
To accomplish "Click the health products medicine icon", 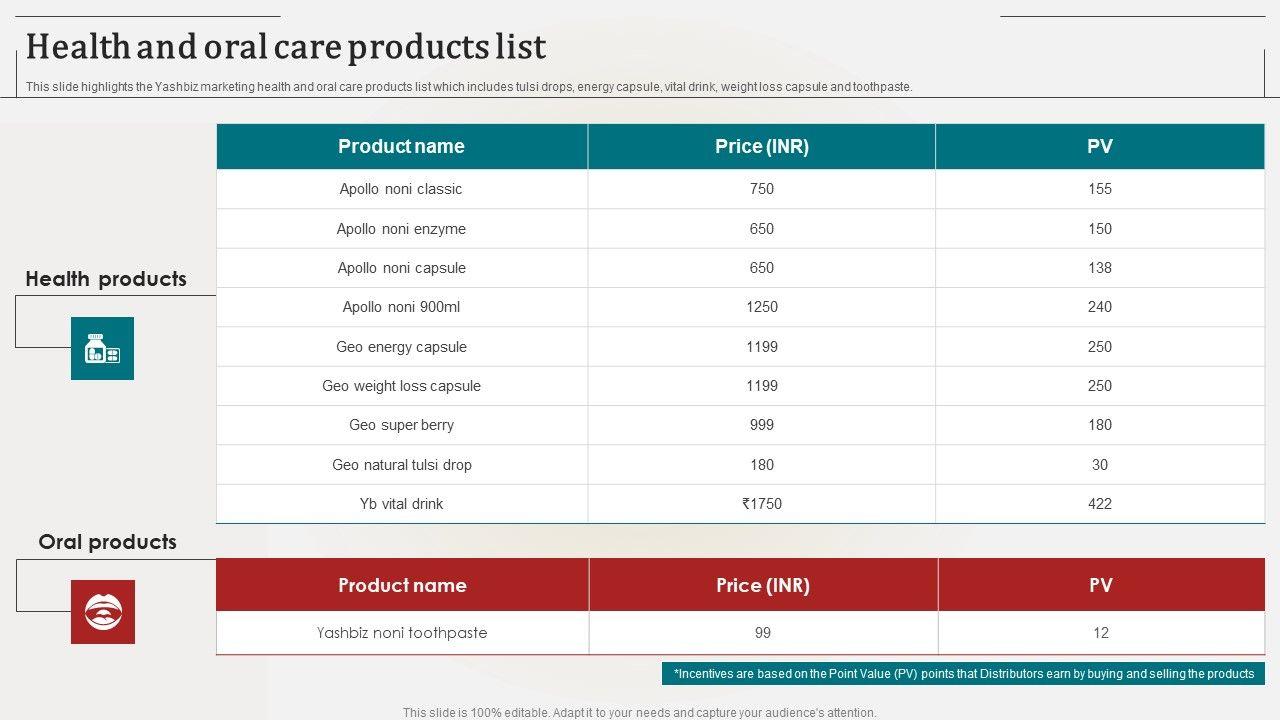I will pyautogui.click(x=102, y=349).
